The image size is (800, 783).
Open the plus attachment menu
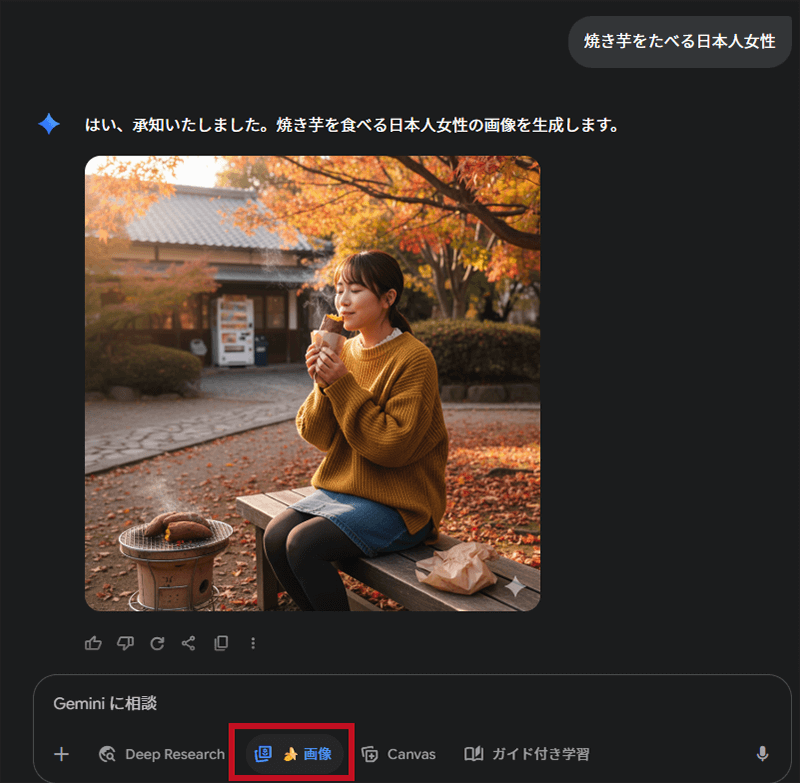coord(62,754)
